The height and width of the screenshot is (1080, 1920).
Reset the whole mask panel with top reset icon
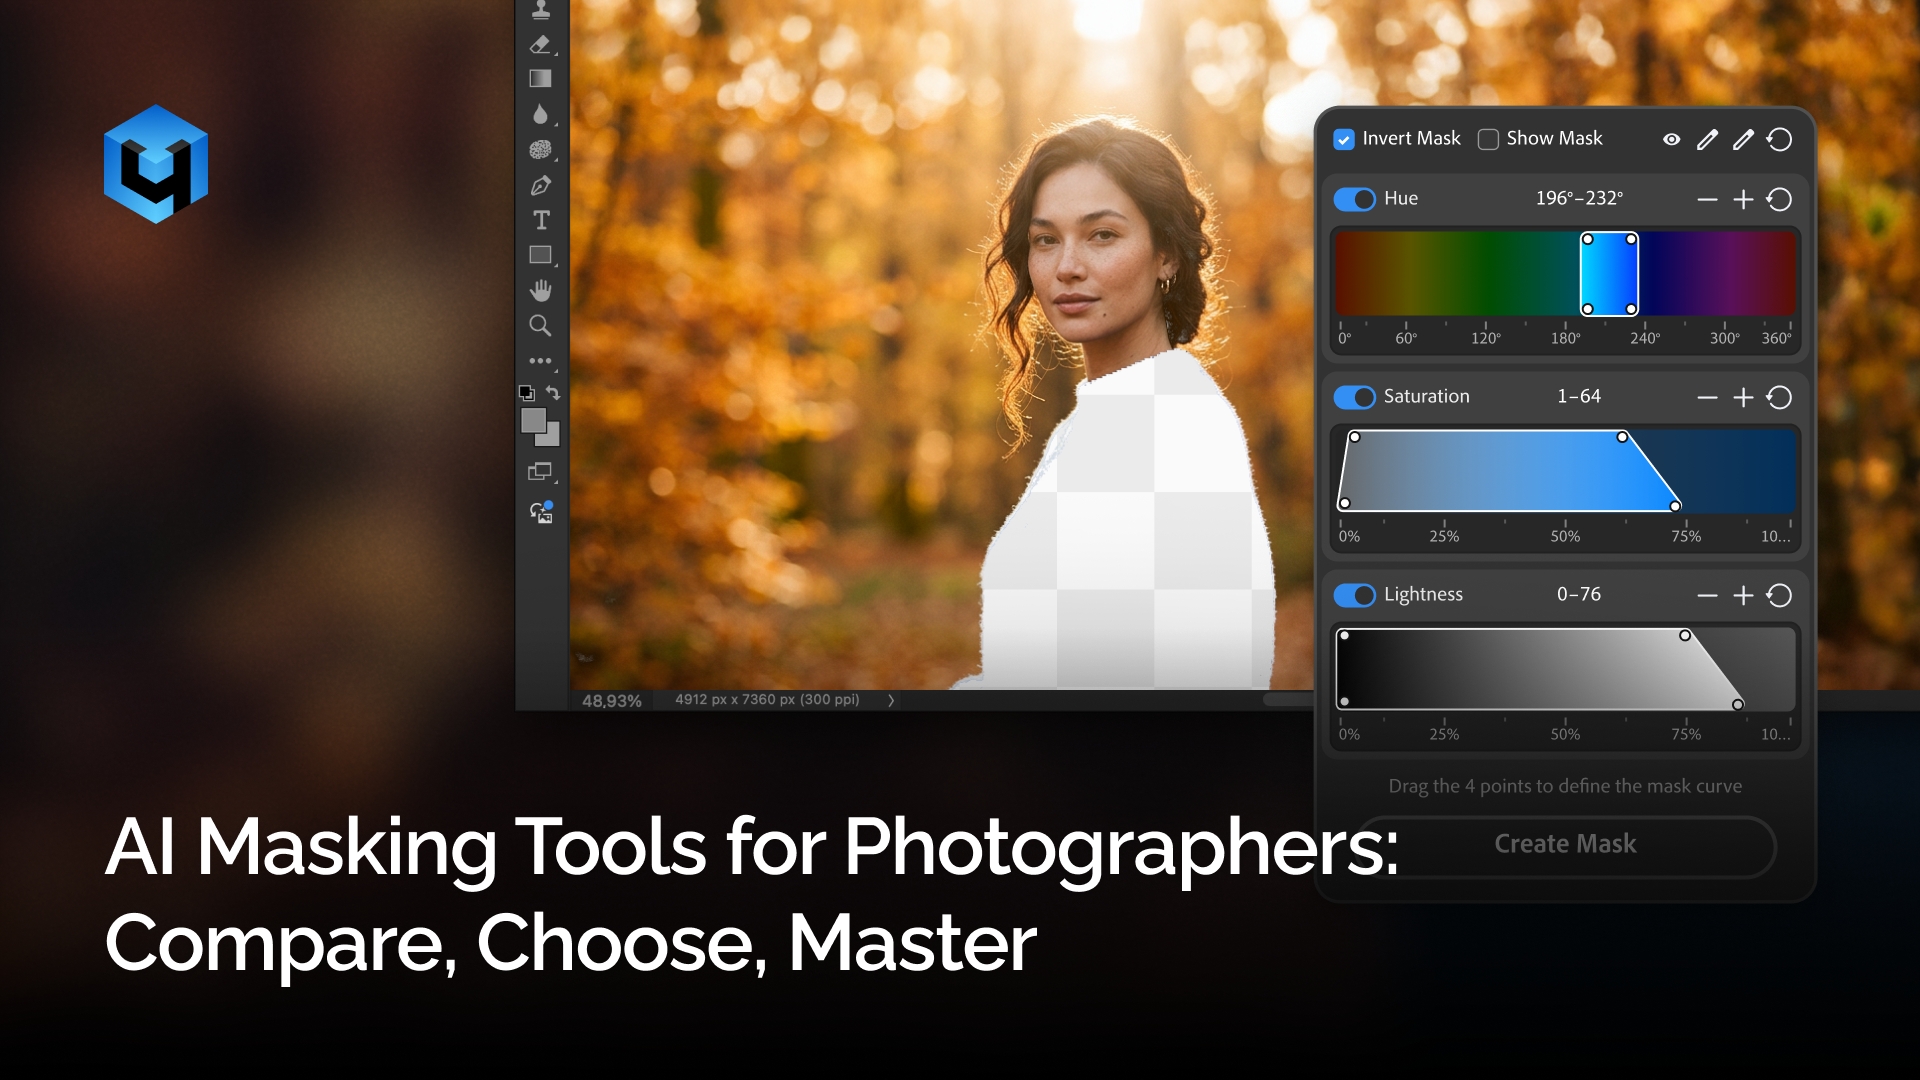[1779, 139]
